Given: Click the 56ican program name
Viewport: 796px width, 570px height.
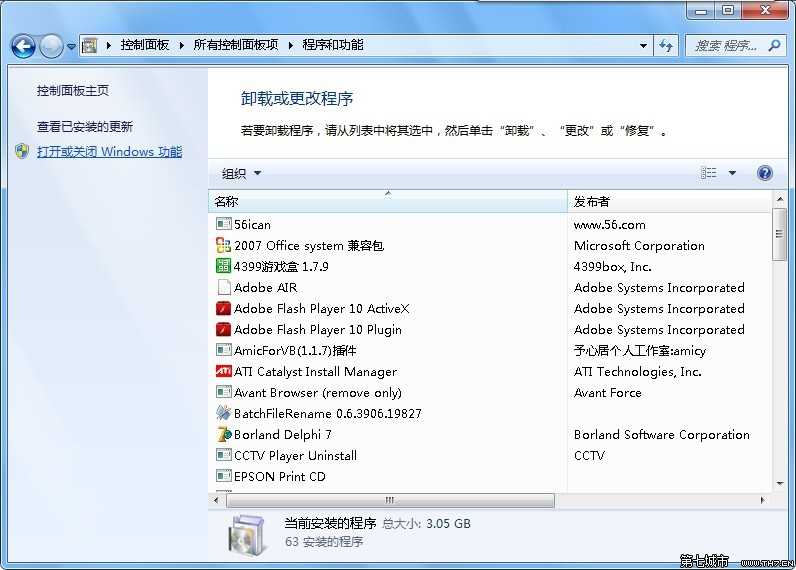Looking at the screenshot, I should [252, 224].
